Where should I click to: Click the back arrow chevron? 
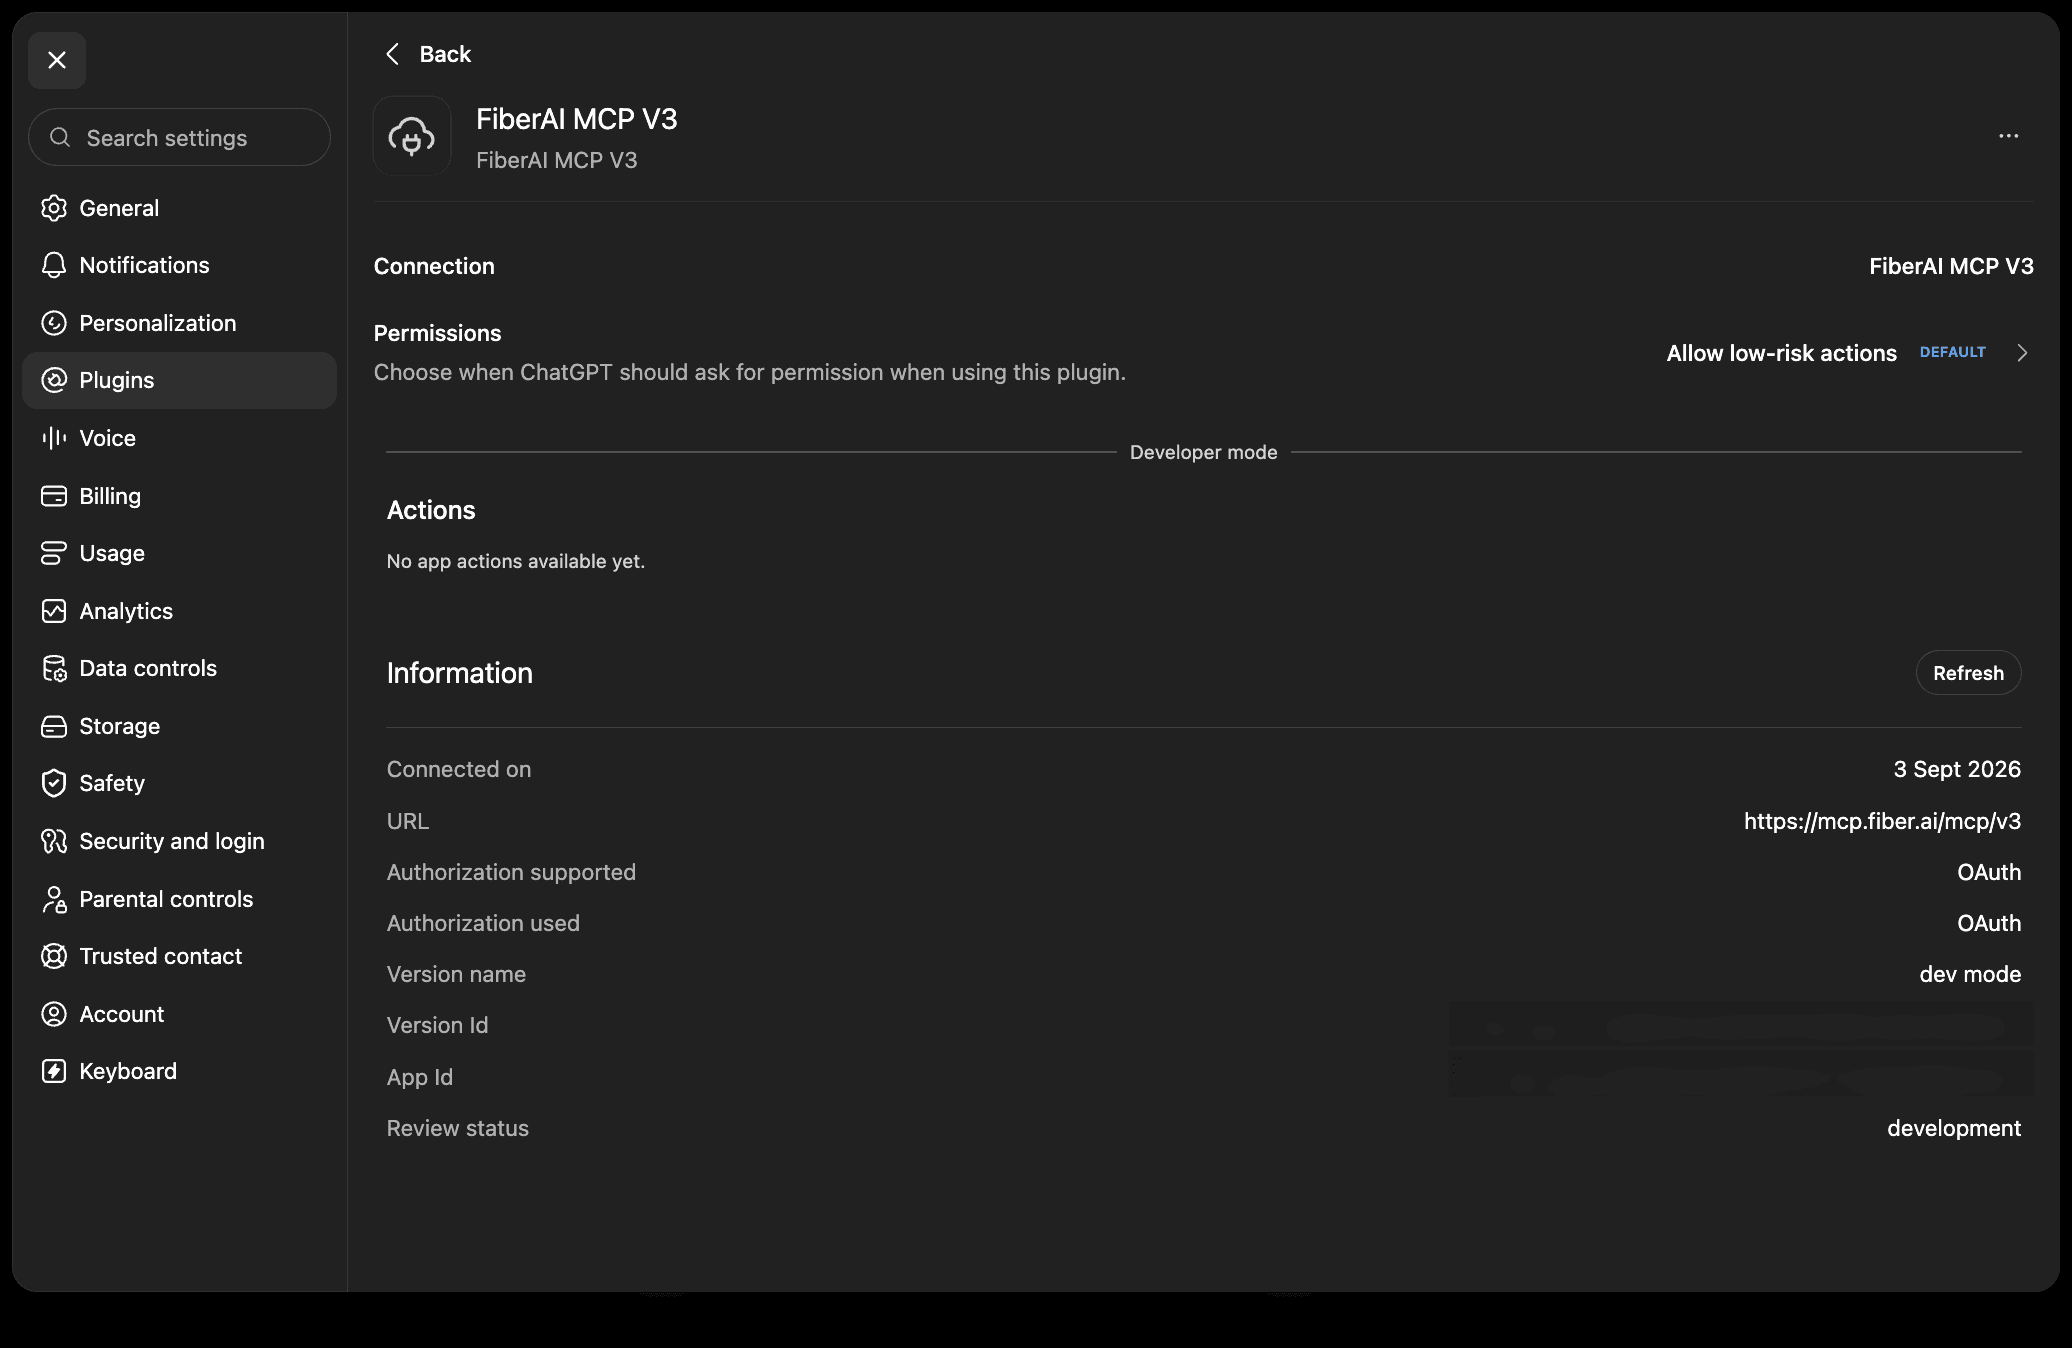[393, 54]
